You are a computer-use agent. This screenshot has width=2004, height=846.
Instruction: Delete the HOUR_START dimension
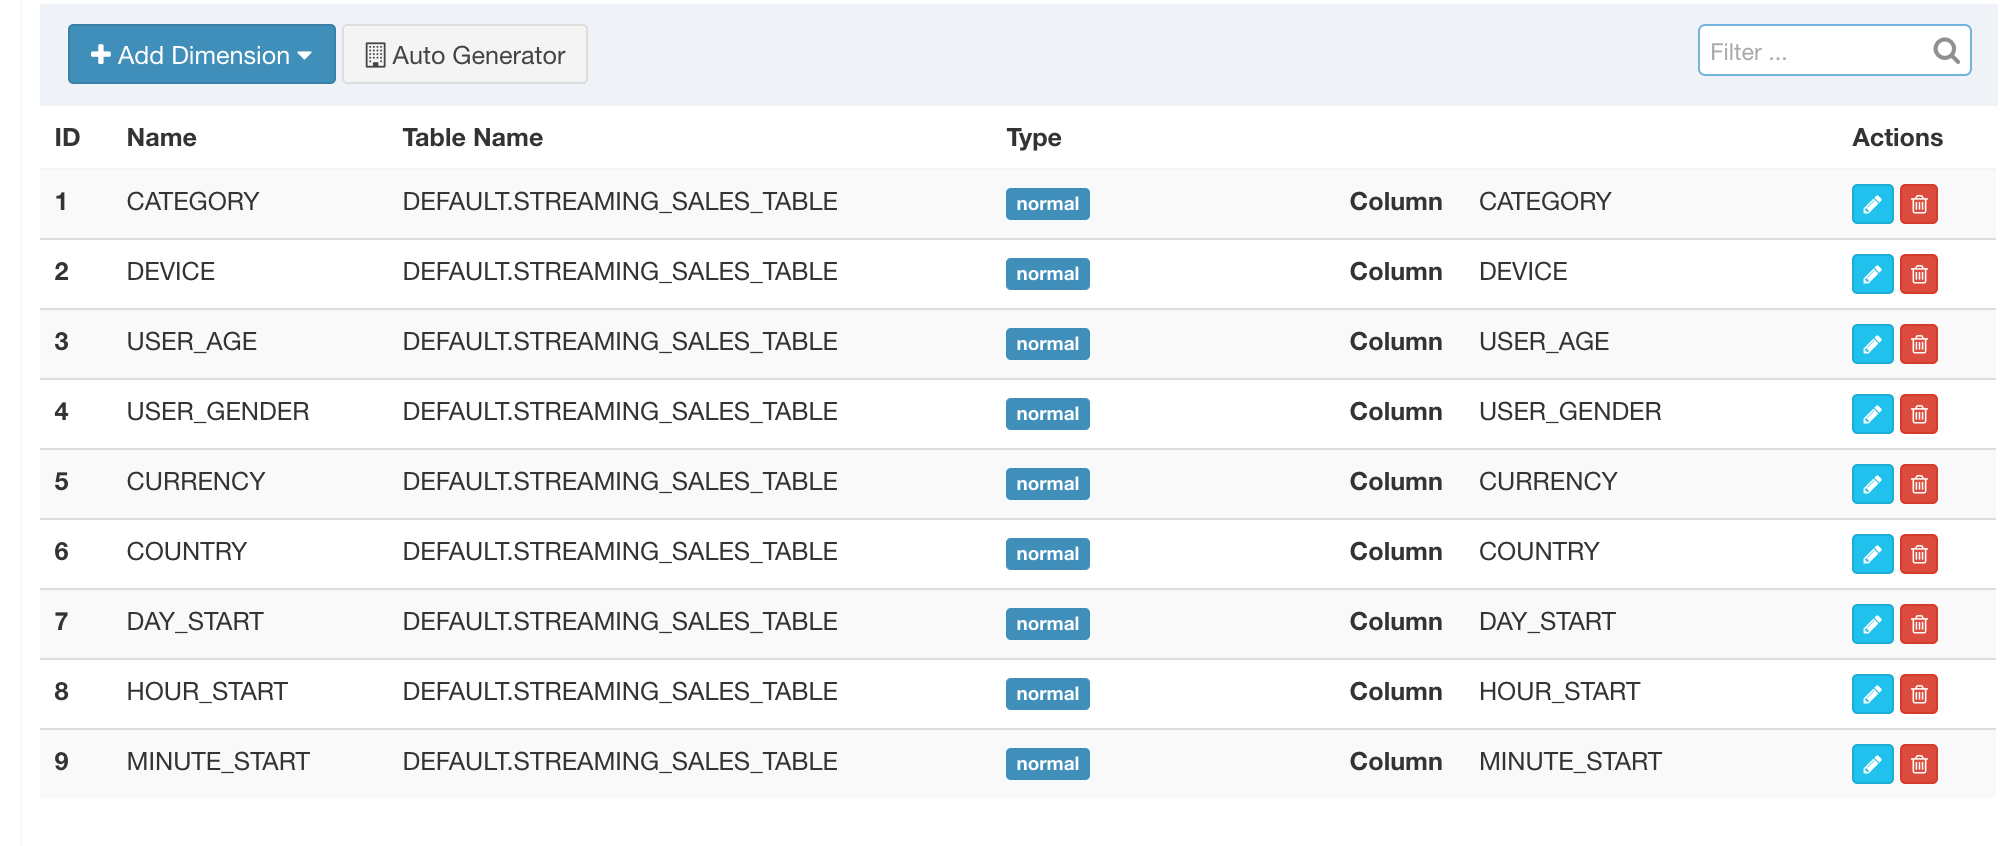click(x=1918, y=694)
